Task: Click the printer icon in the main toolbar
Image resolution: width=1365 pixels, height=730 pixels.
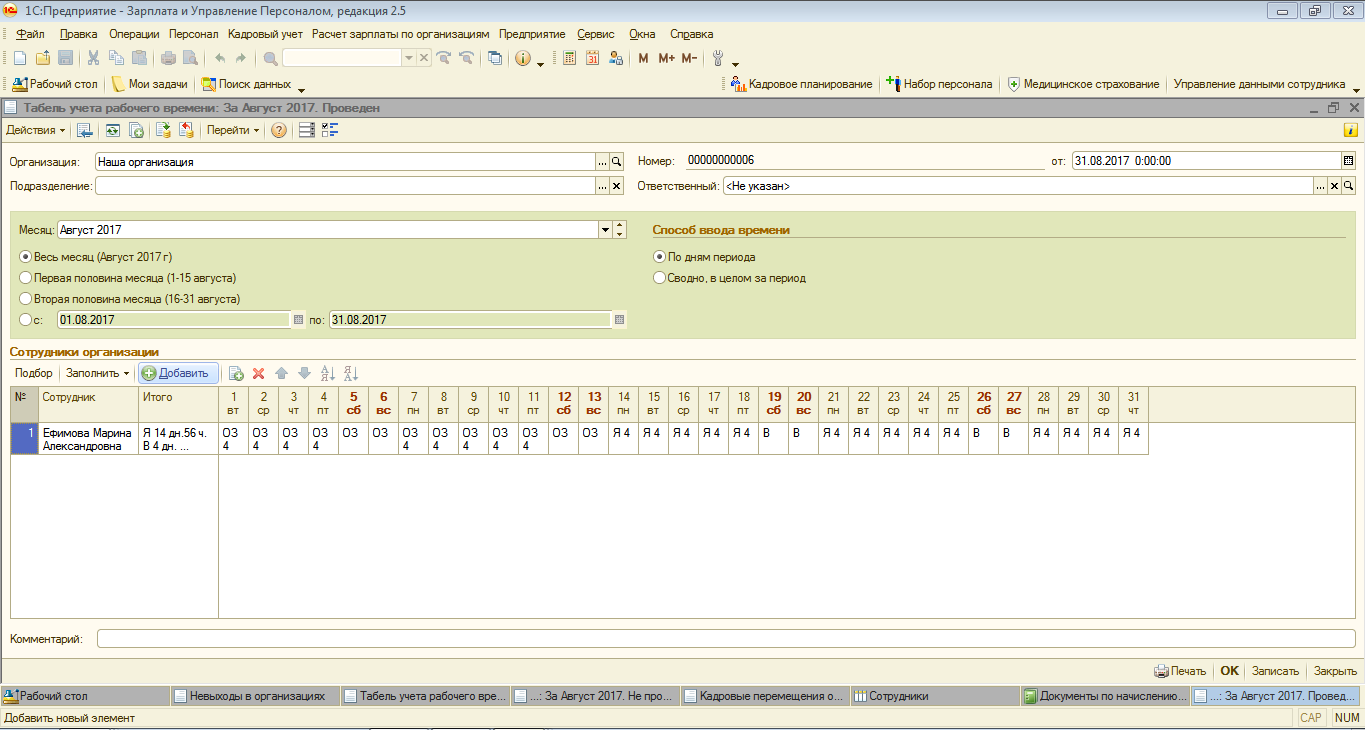Action: coord(168,58)
